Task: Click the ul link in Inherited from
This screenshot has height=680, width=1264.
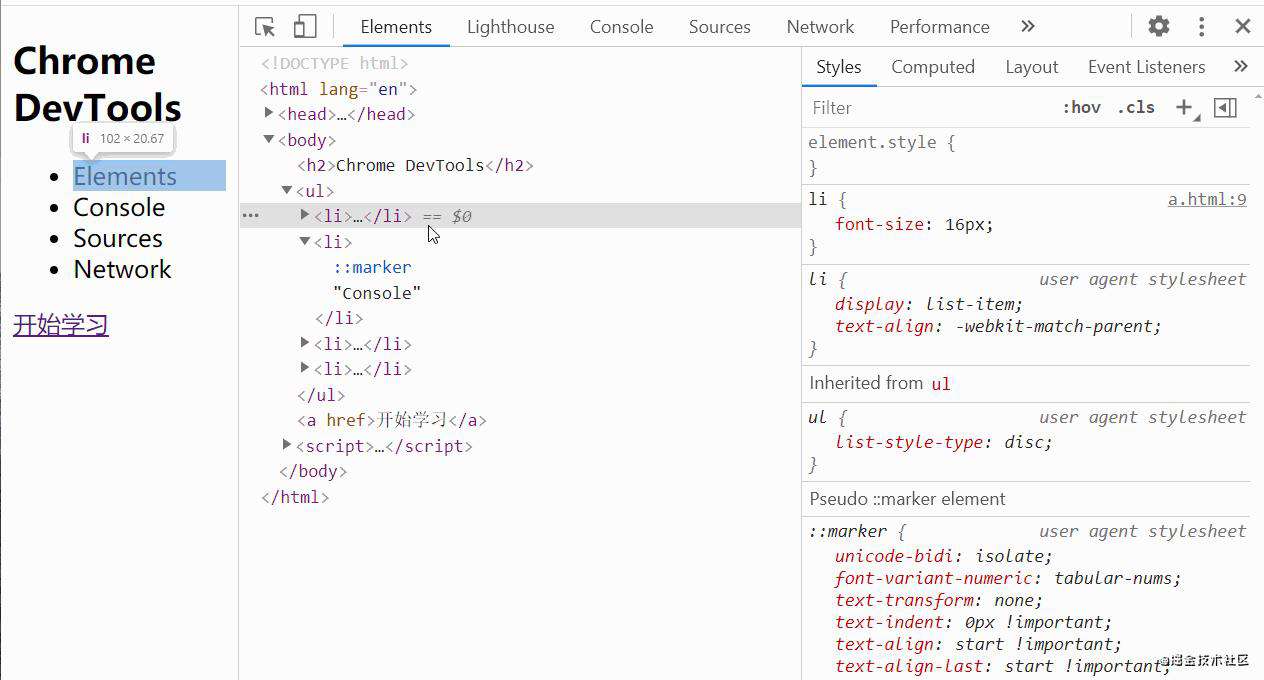Action: (x=941, y=383)
